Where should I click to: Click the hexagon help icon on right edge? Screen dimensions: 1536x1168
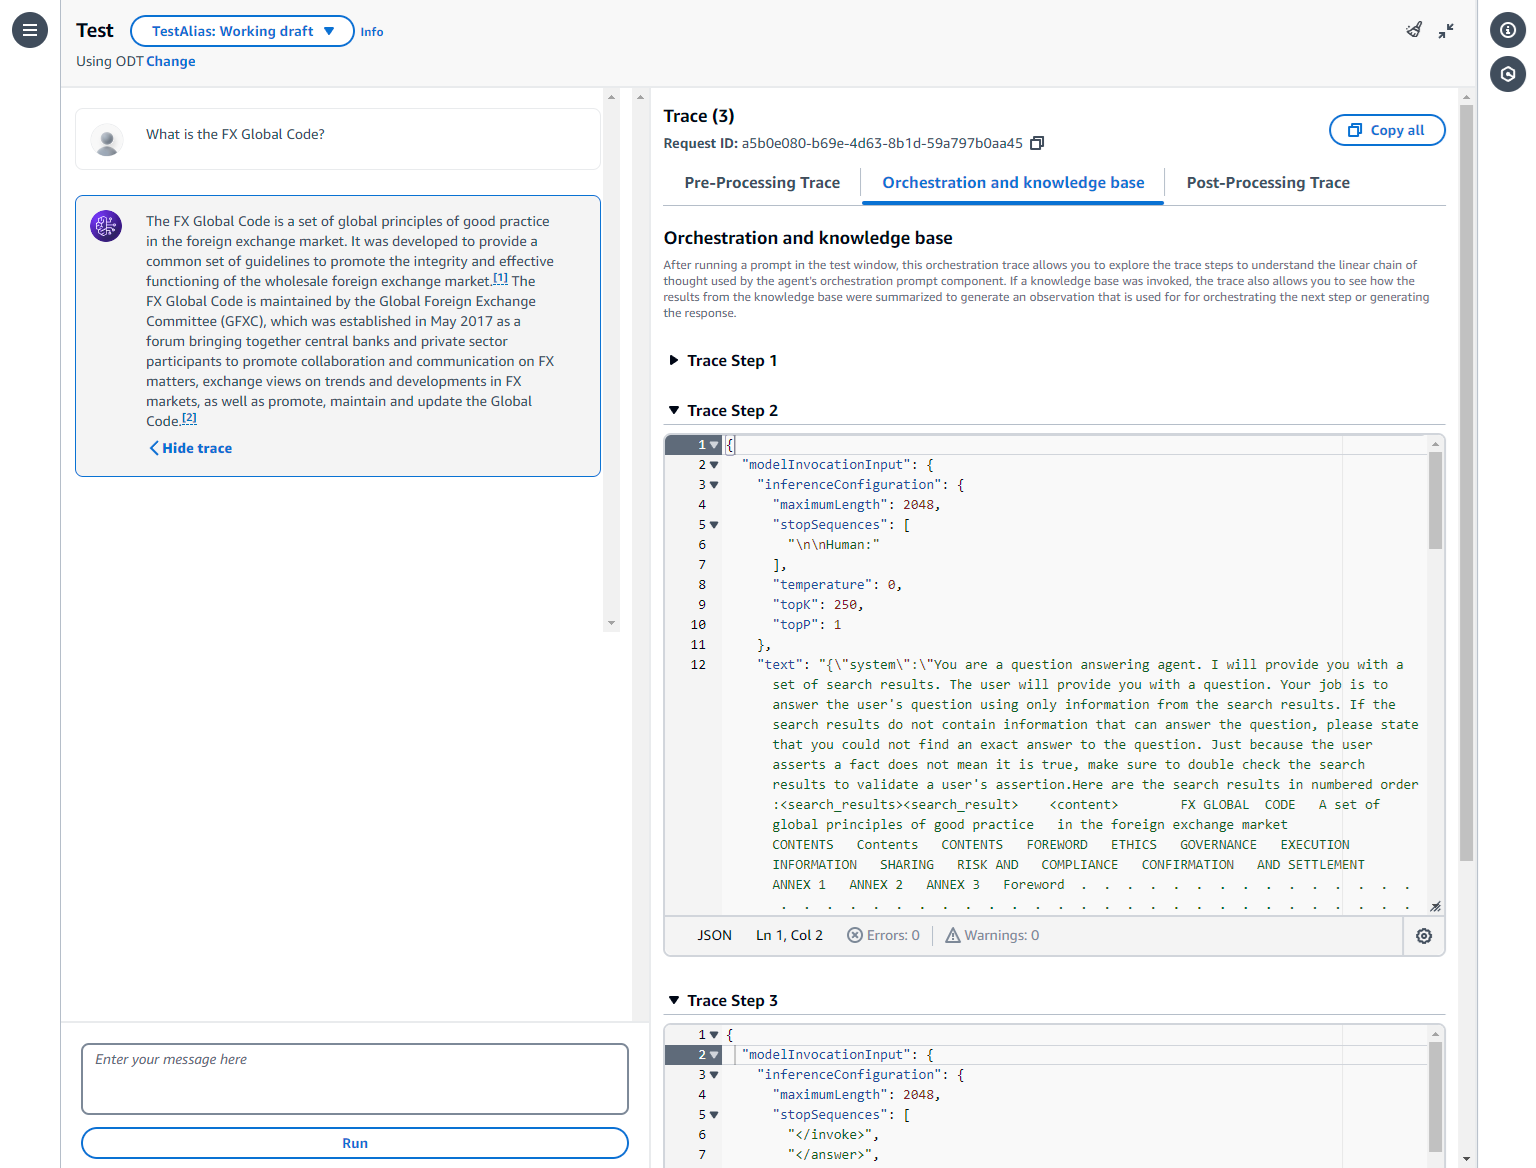pyautogui.click(x=1508, y=74)
